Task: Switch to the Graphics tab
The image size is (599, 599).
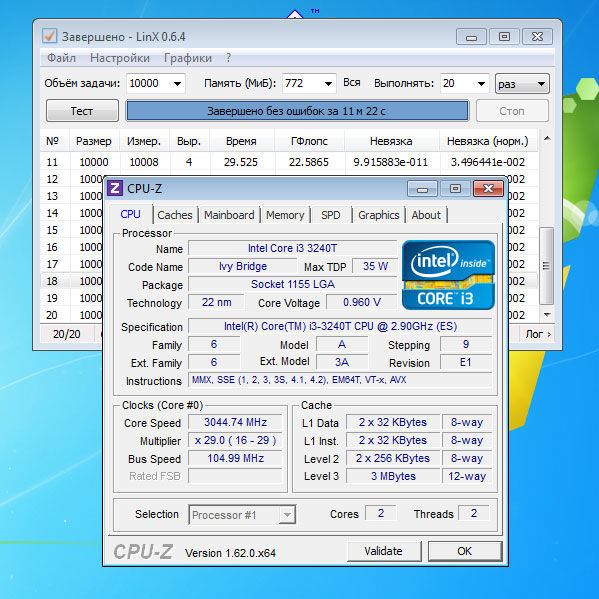Action: coord(379,215)
